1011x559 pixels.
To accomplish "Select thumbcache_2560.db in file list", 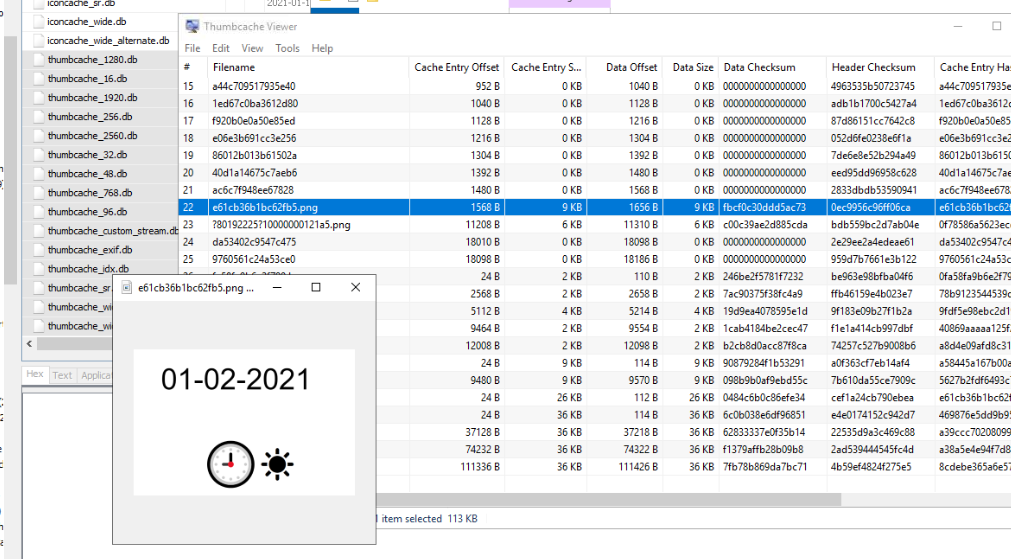I will (92, 135).
